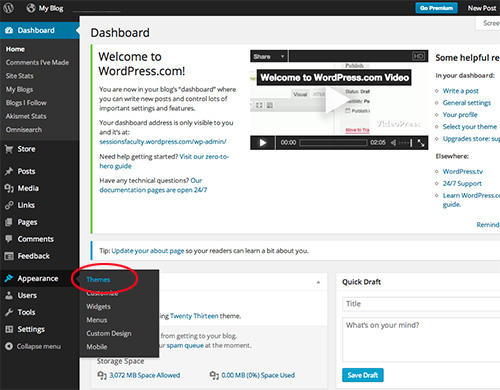Mute the video with the speaker icon
Screen dimensions: 500x390
click(x=393, y=143)
